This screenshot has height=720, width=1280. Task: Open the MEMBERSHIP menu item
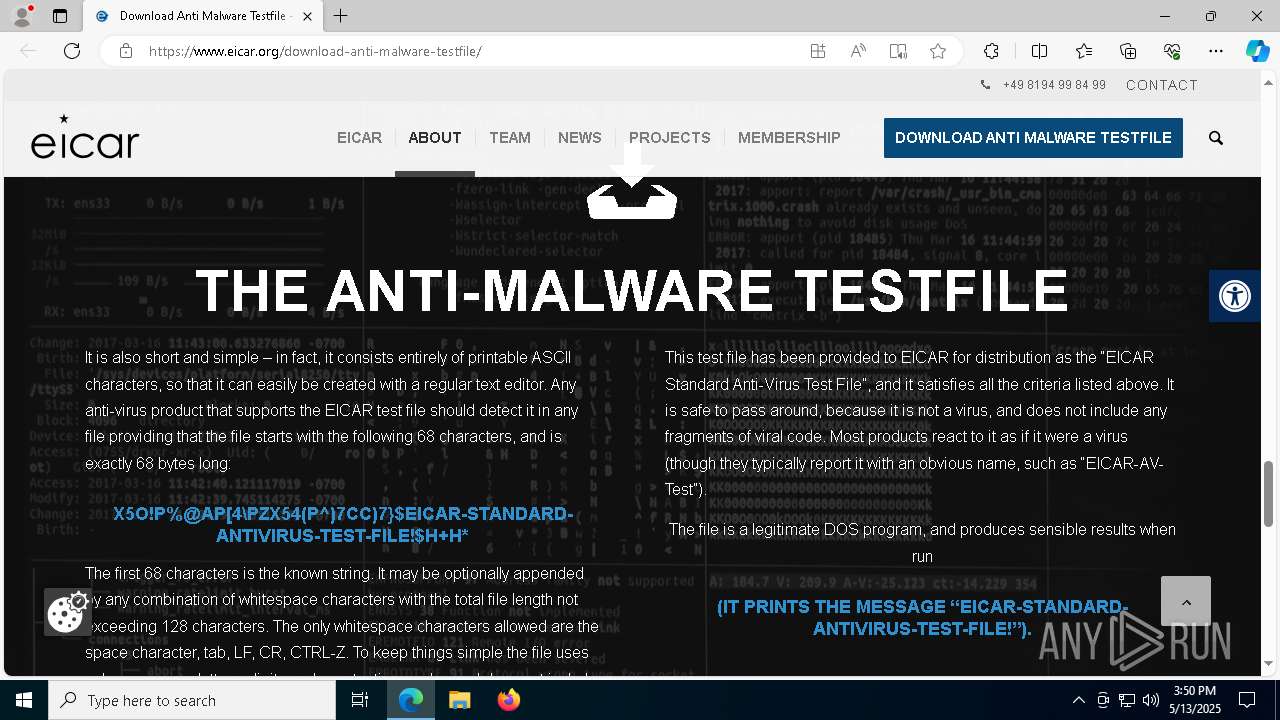(789, 138)
